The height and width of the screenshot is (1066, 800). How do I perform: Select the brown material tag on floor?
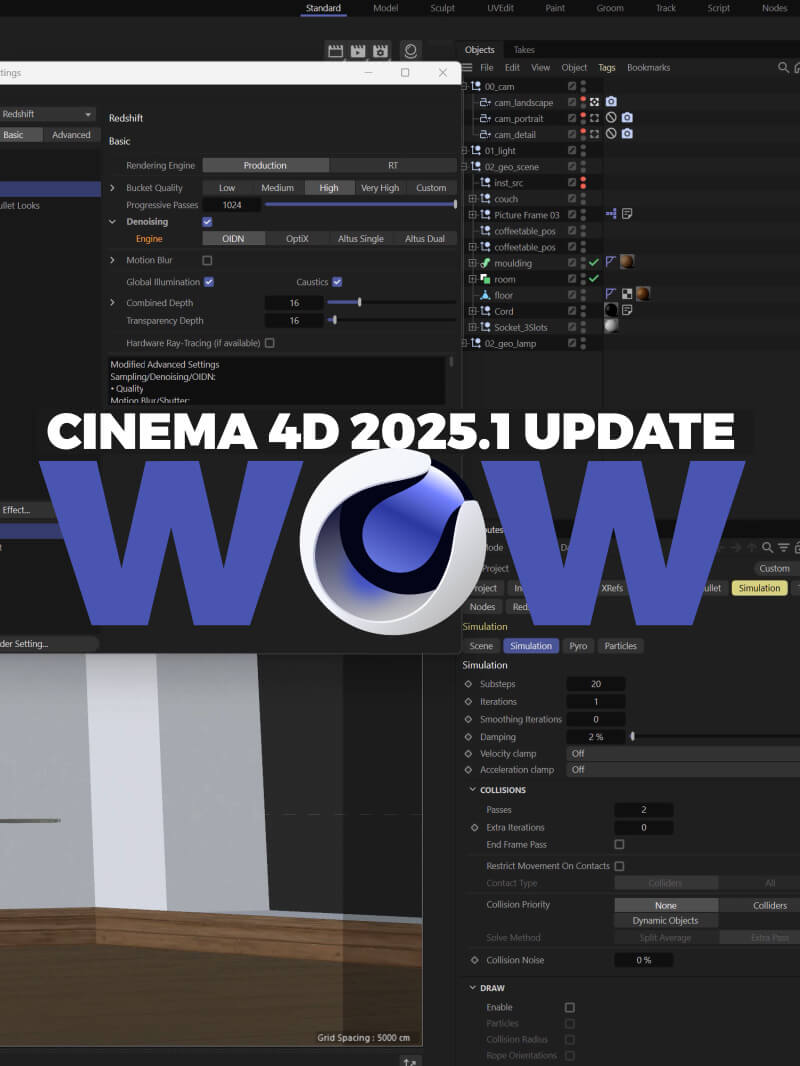click(642, 294)
